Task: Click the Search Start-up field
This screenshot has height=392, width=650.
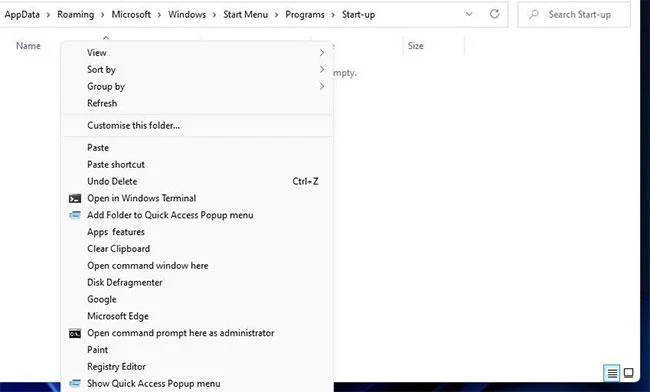Action: tap(574, 15)
